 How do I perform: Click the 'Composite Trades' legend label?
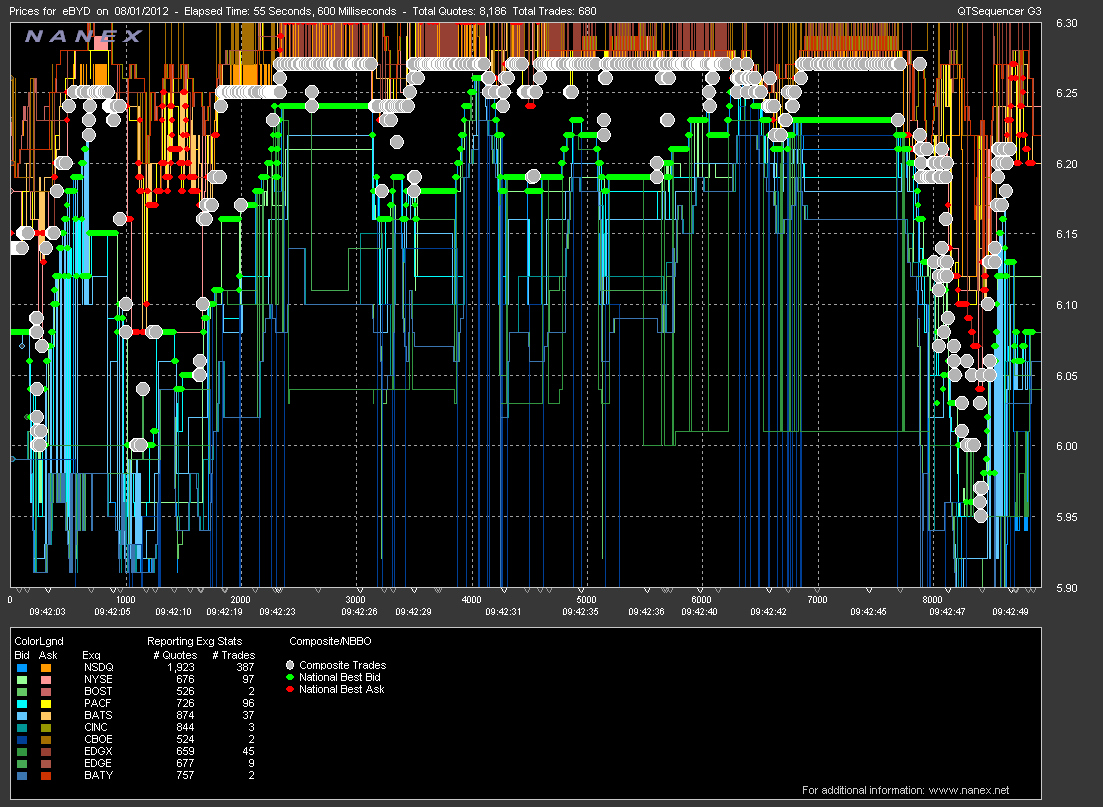click(343, 665)
